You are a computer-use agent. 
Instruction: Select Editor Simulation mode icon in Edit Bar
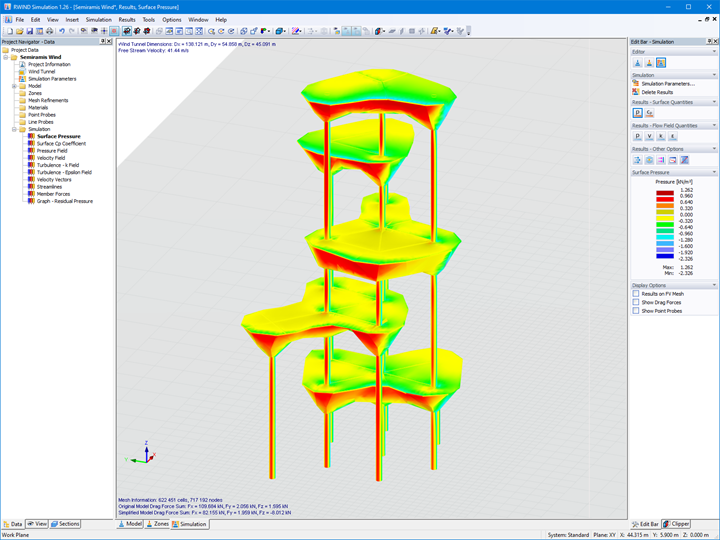661,63
